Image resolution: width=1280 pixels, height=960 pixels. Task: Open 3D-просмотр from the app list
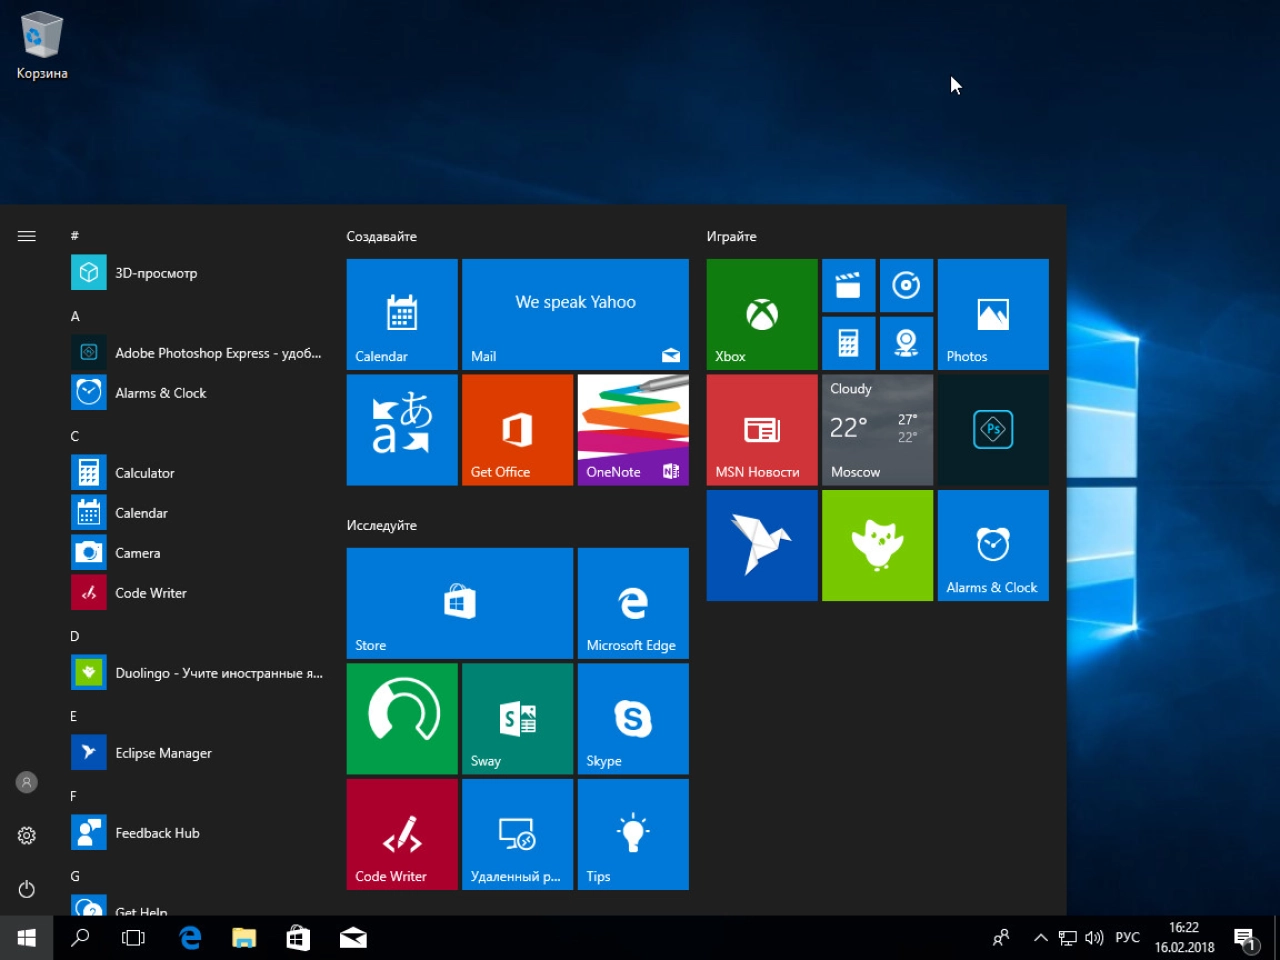click(198, 273)
